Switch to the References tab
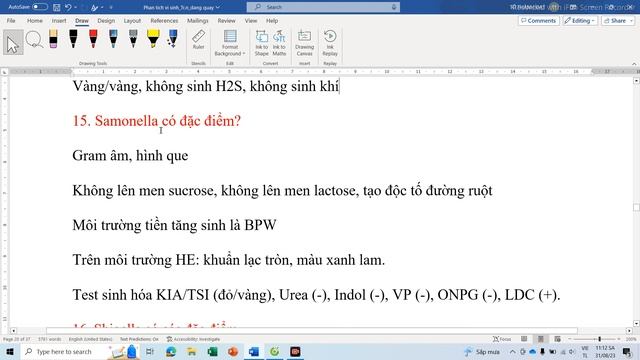 coord(164,20)
